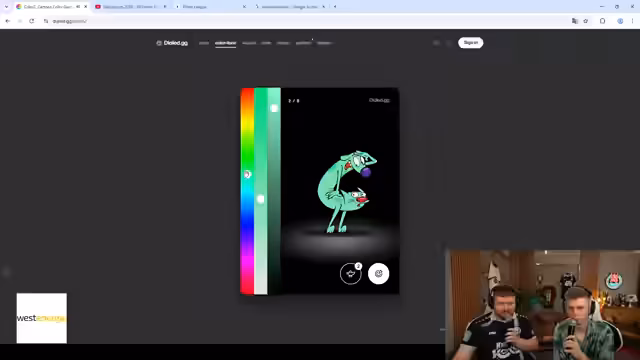Click the white round submit button
640x360 pixels.
pyautogui.click(x=378, y=273)
